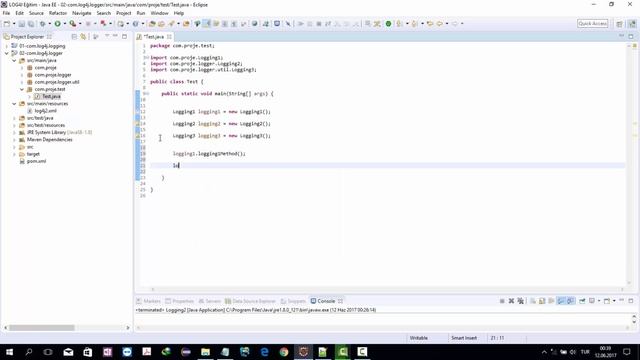640x360 pixels.
Task: Click Remove Launch console X icon
Action: (x=511, y=301)
